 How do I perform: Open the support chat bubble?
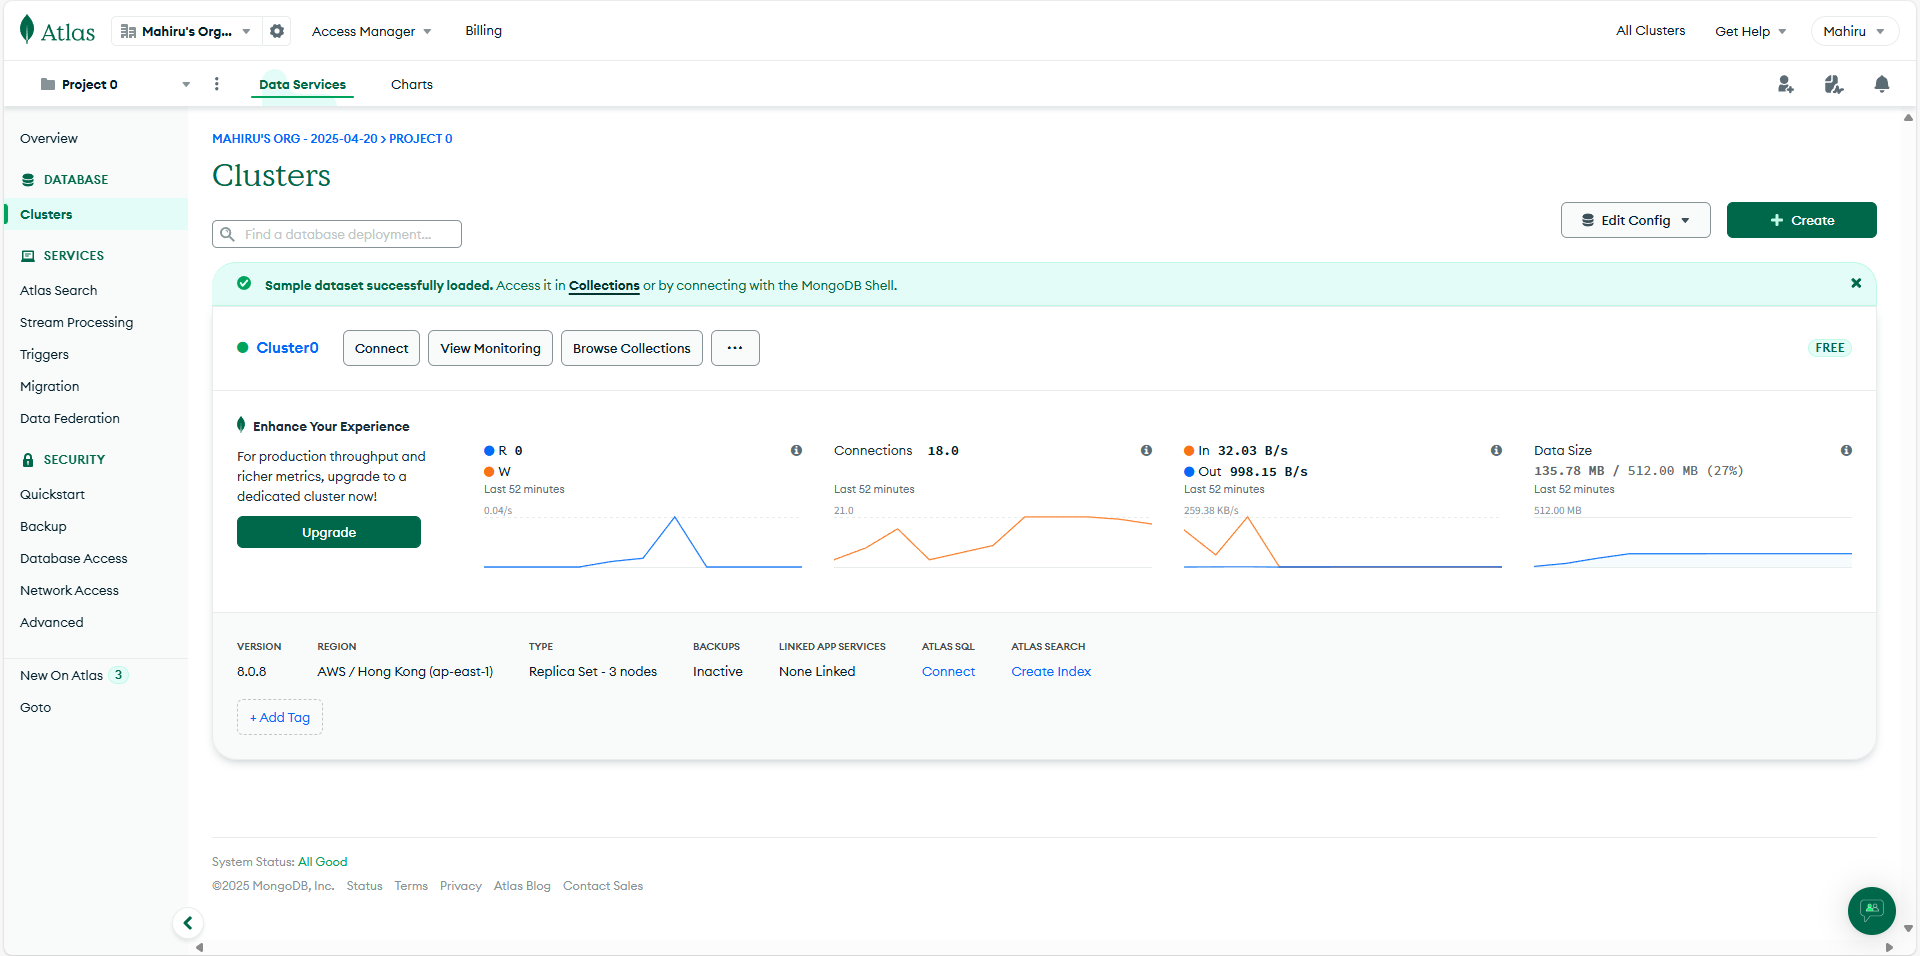click(x=1872, y=911)
